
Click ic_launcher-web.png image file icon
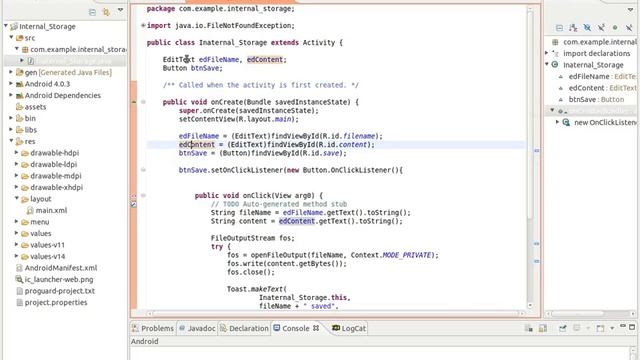(x=19, y=280)
